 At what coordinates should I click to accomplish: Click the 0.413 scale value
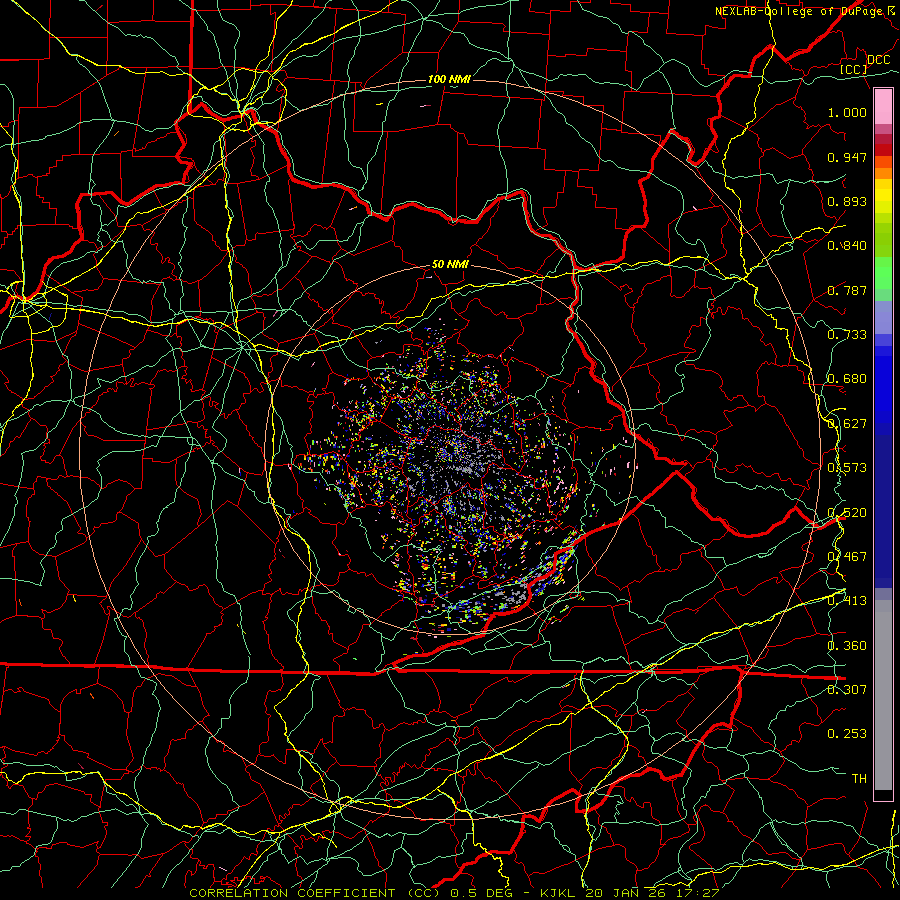(847, 601)
